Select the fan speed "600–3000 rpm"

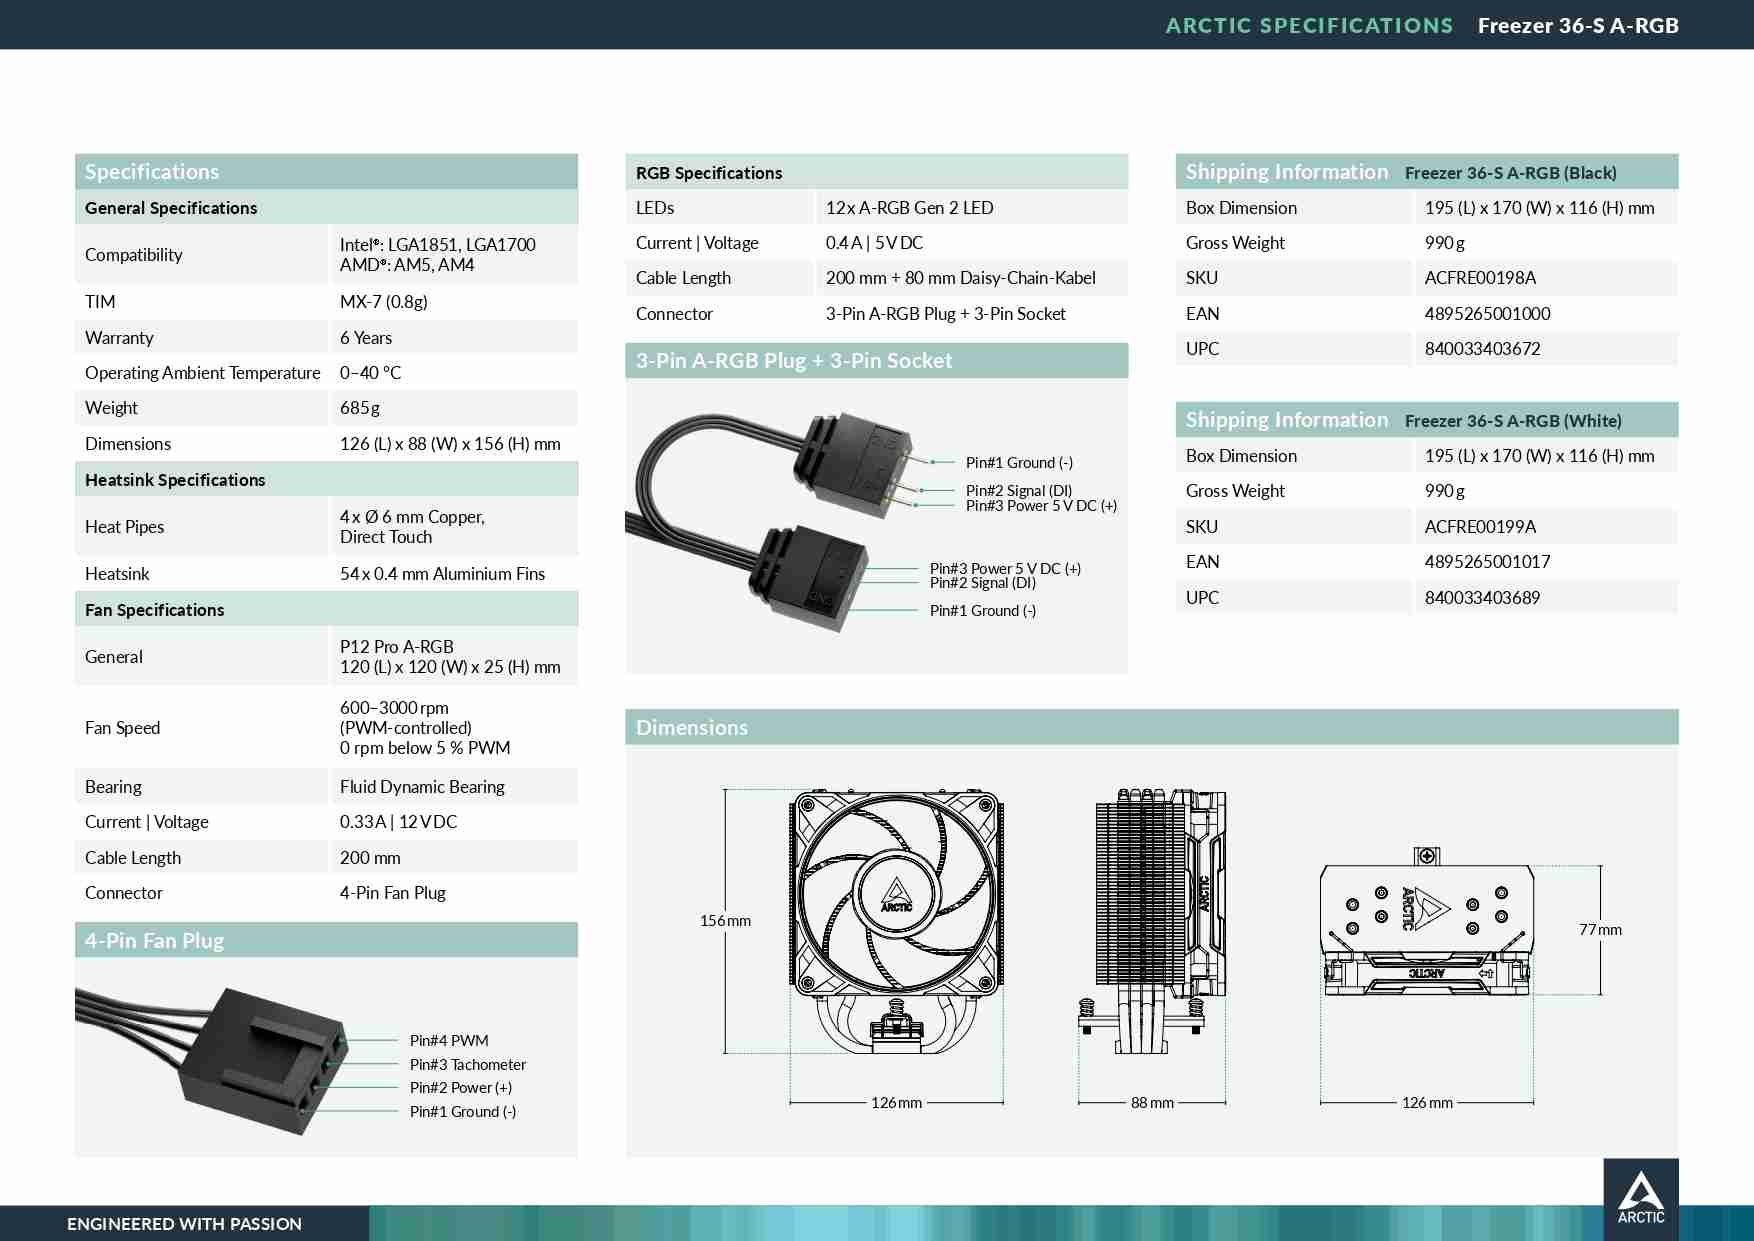(x=394, y=708)
